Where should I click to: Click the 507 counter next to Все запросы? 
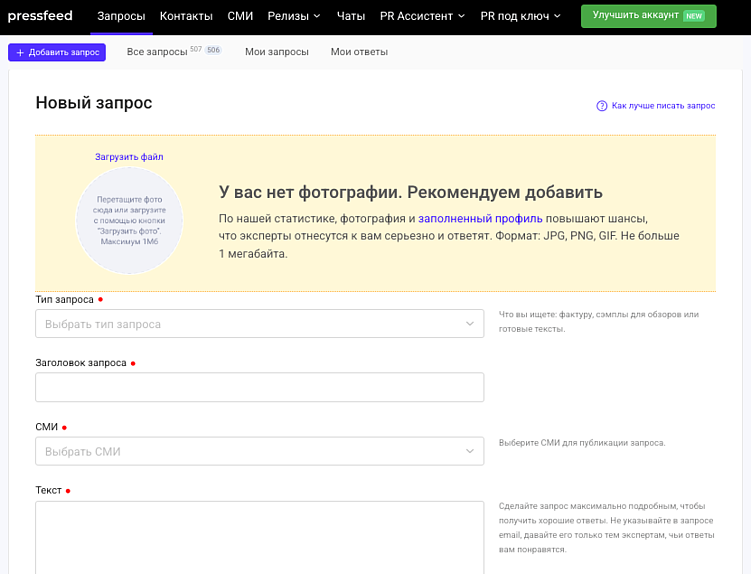(196, 49)
